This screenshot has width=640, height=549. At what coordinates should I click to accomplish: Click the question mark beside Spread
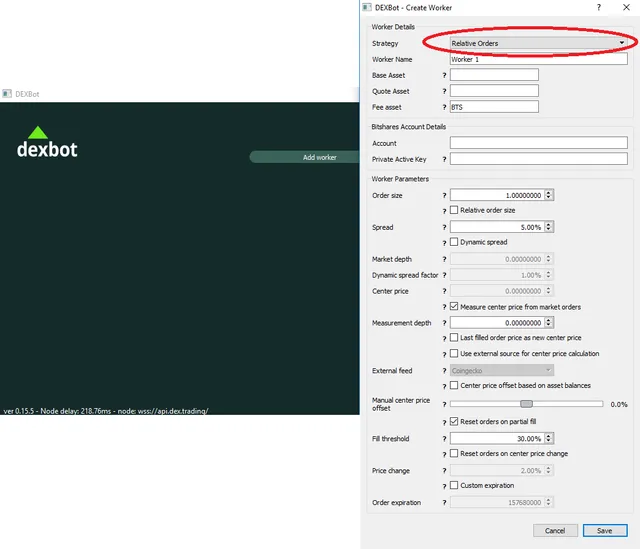[444, 227]
